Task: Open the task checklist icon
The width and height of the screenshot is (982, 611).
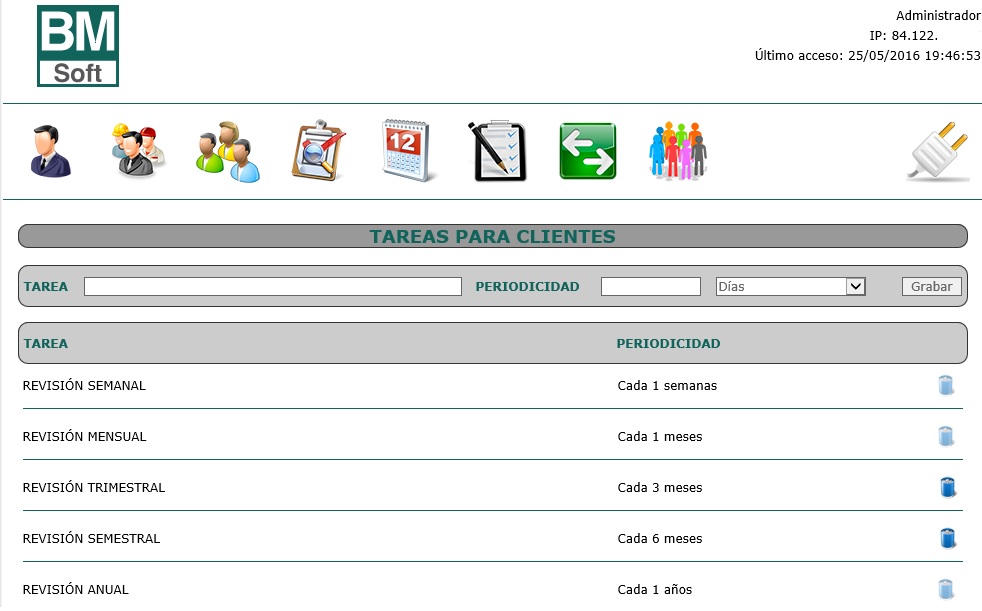Action: click(497, 151)
